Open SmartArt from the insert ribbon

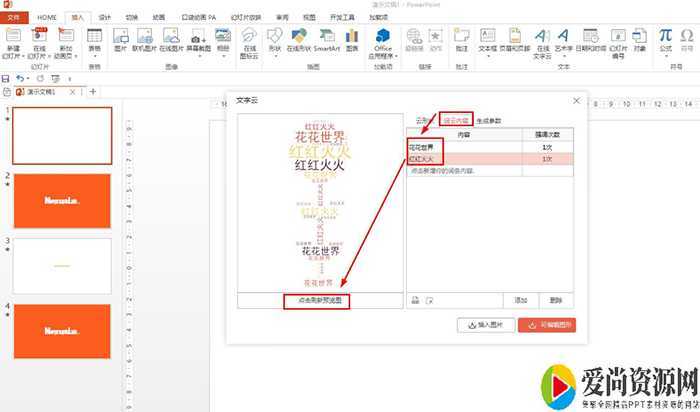(x=327, y=42)
